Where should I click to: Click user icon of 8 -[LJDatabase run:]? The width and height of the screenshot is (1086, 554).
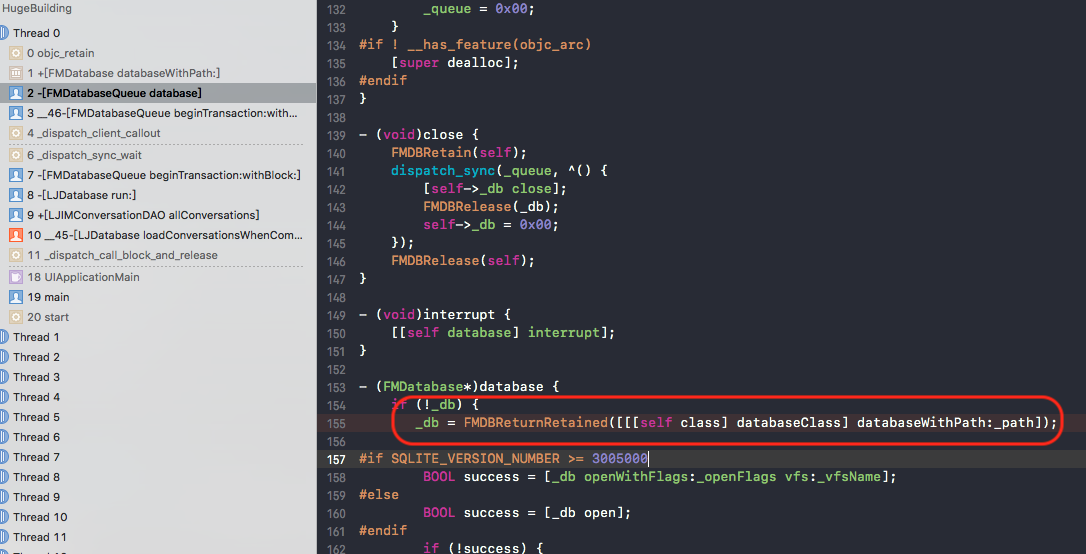16,195
